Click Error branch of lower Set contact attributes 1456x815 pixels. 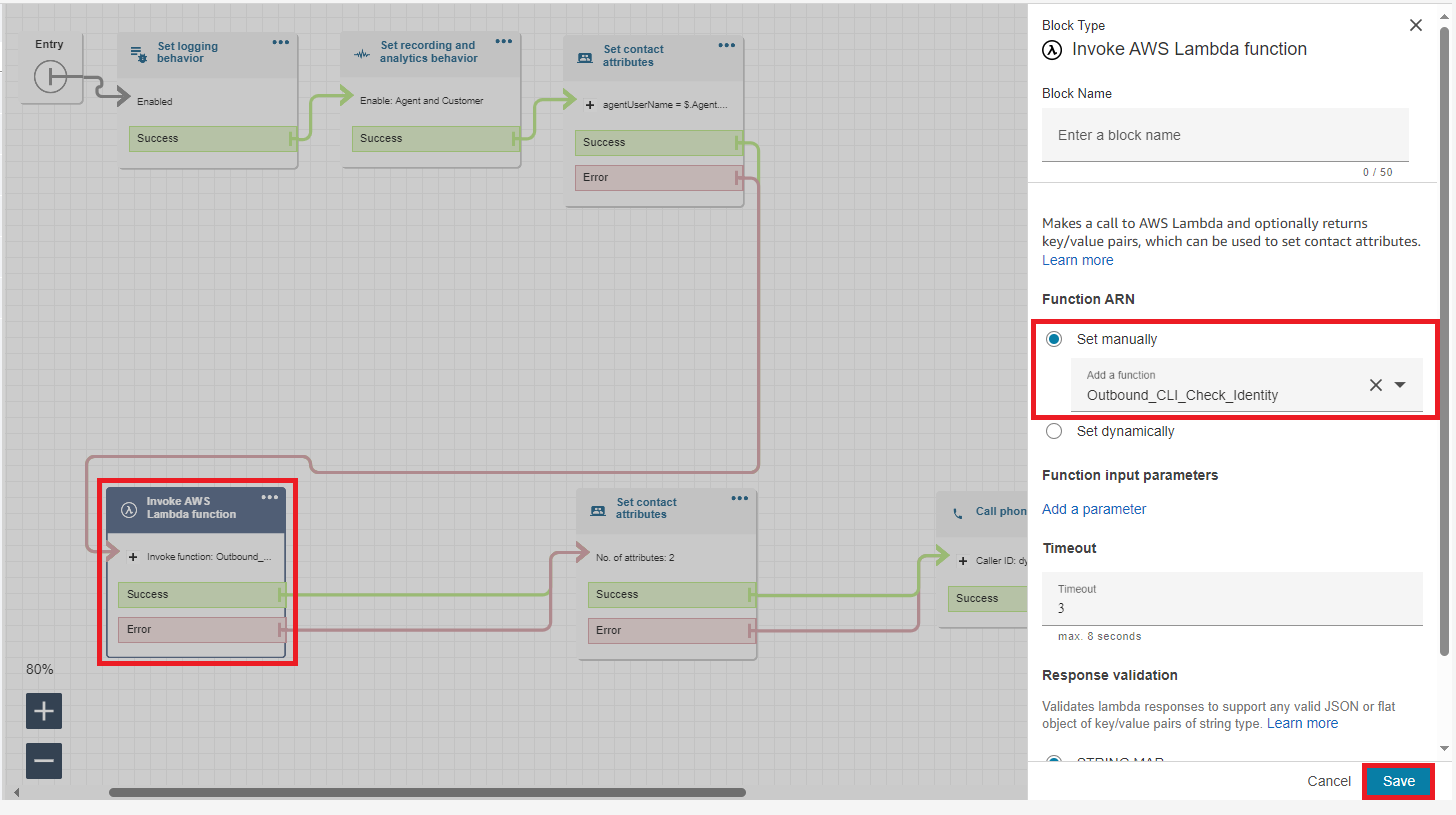point(670,630)
